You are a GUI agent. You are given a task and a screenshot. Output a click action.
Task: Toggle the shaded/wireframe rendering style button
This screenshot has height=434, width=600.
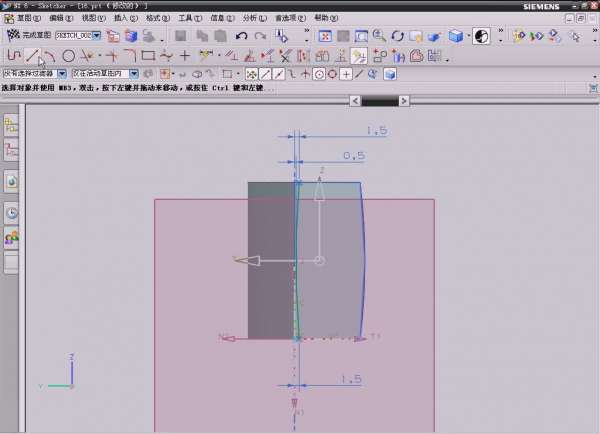tap(457, 36)
